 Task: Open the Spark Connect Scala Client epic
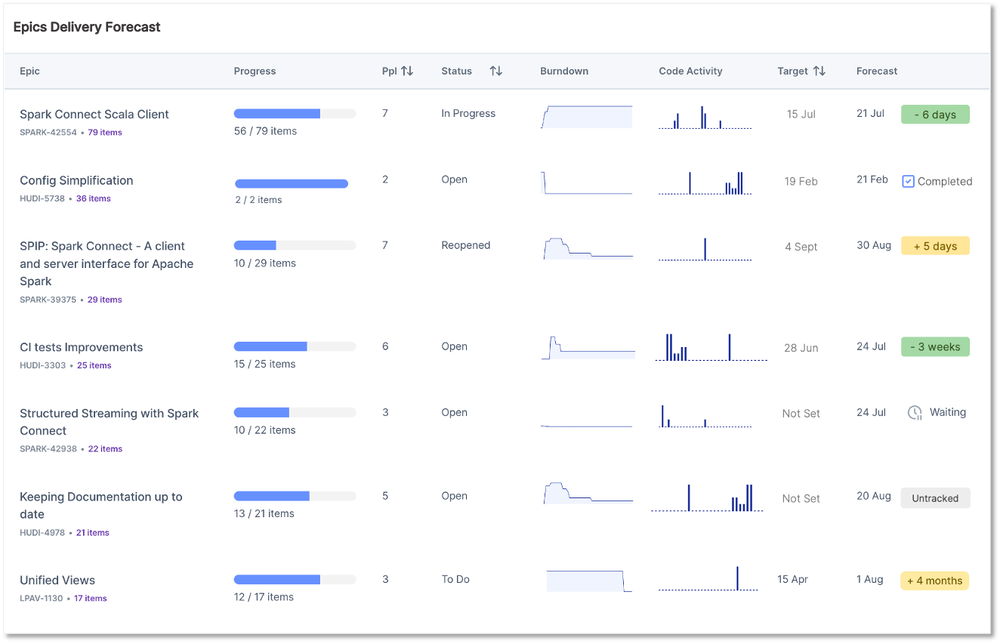94,114
